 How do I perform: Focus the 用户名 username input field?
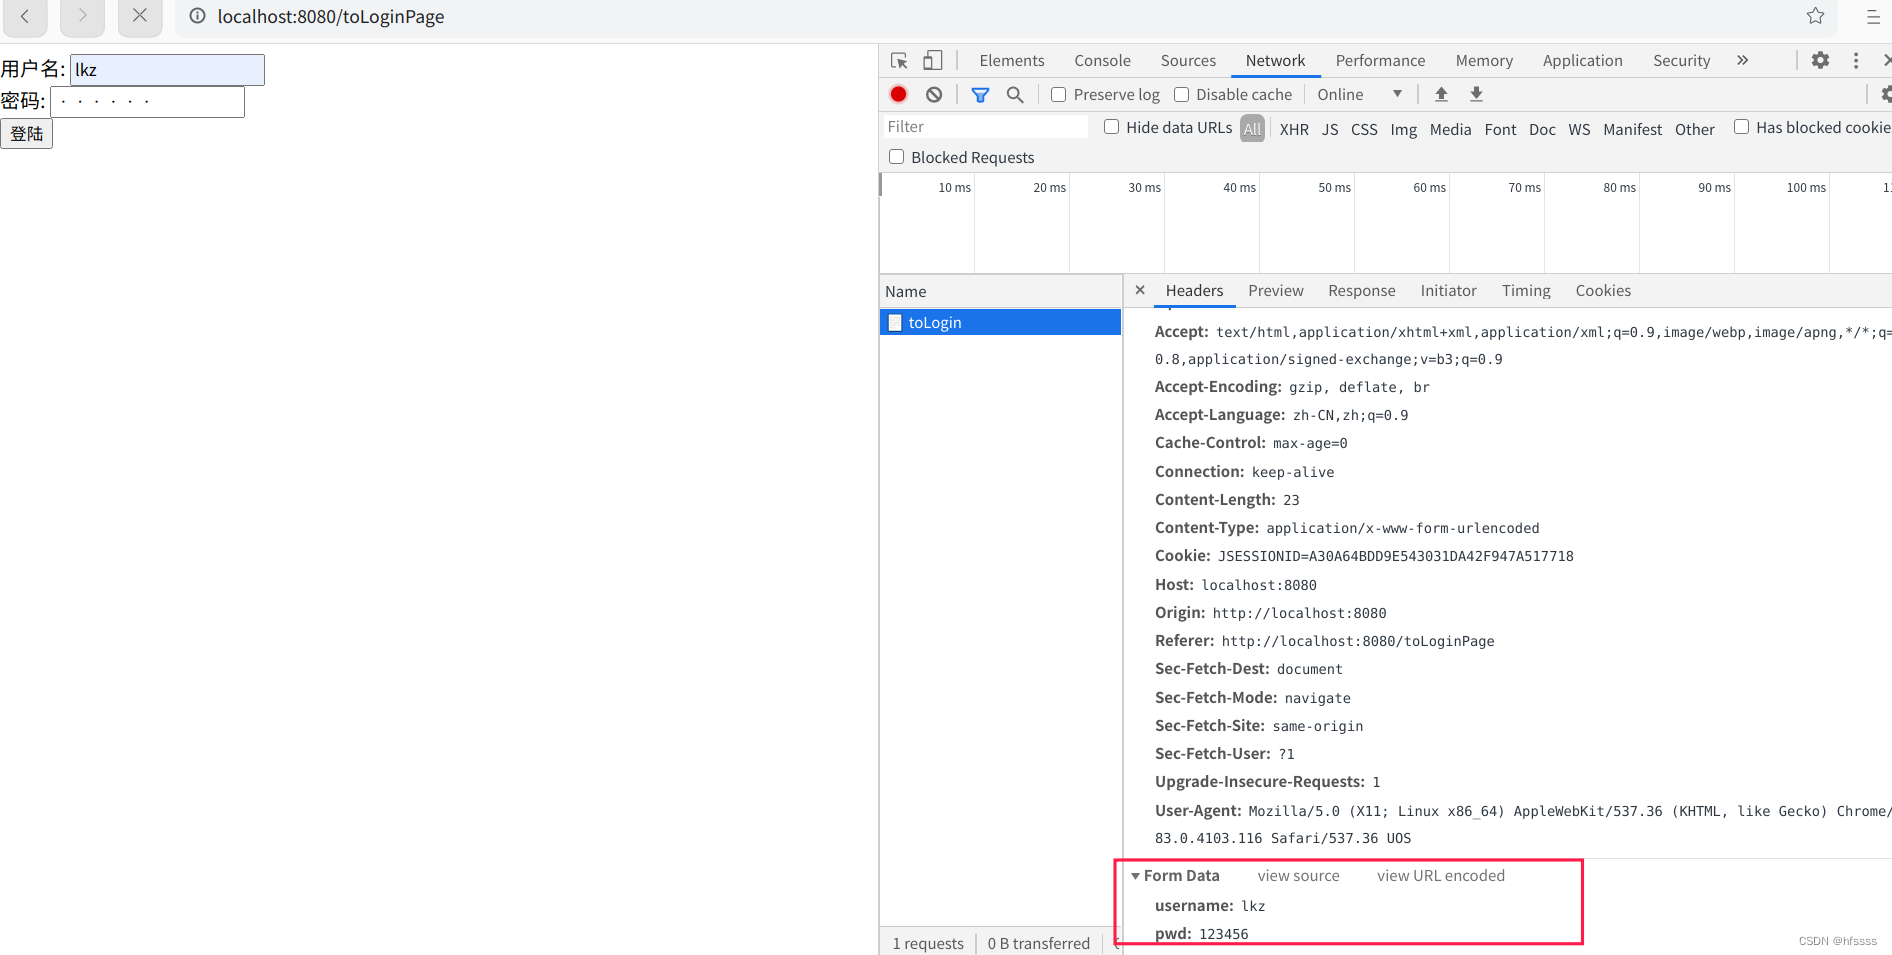tap(167, 70)
